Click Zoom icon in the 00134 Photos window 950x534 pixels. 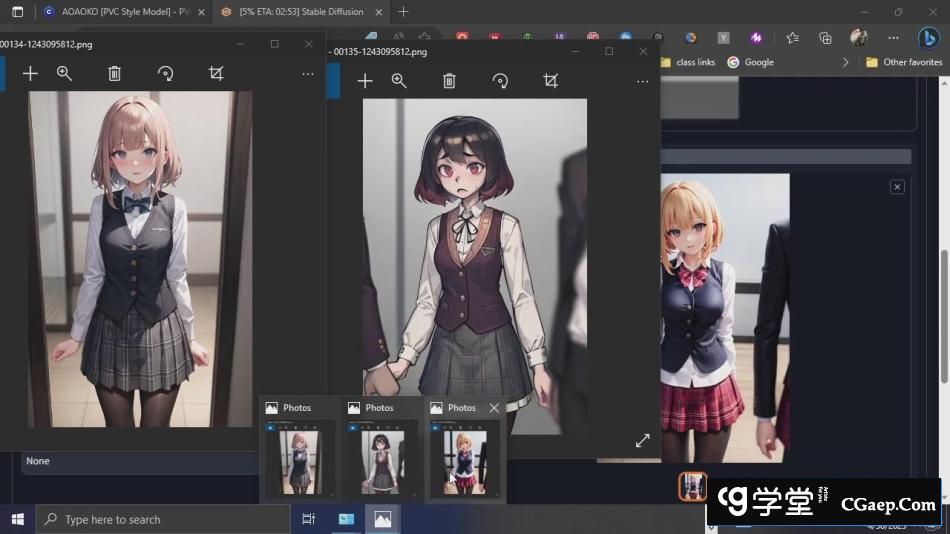pyautogui.click(x=65, y=73)
